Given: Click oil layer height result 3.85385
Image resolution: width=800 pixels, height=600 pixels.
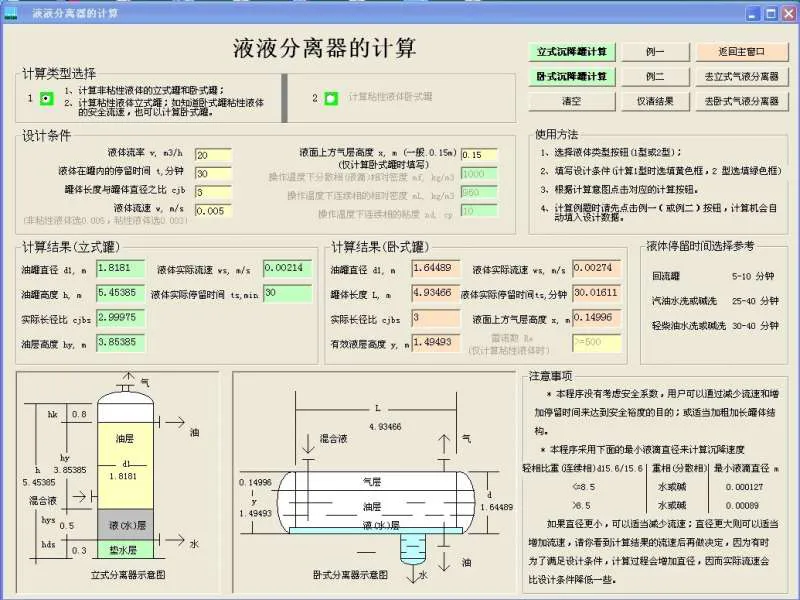Looking at the screenshot, I should 120,342.
